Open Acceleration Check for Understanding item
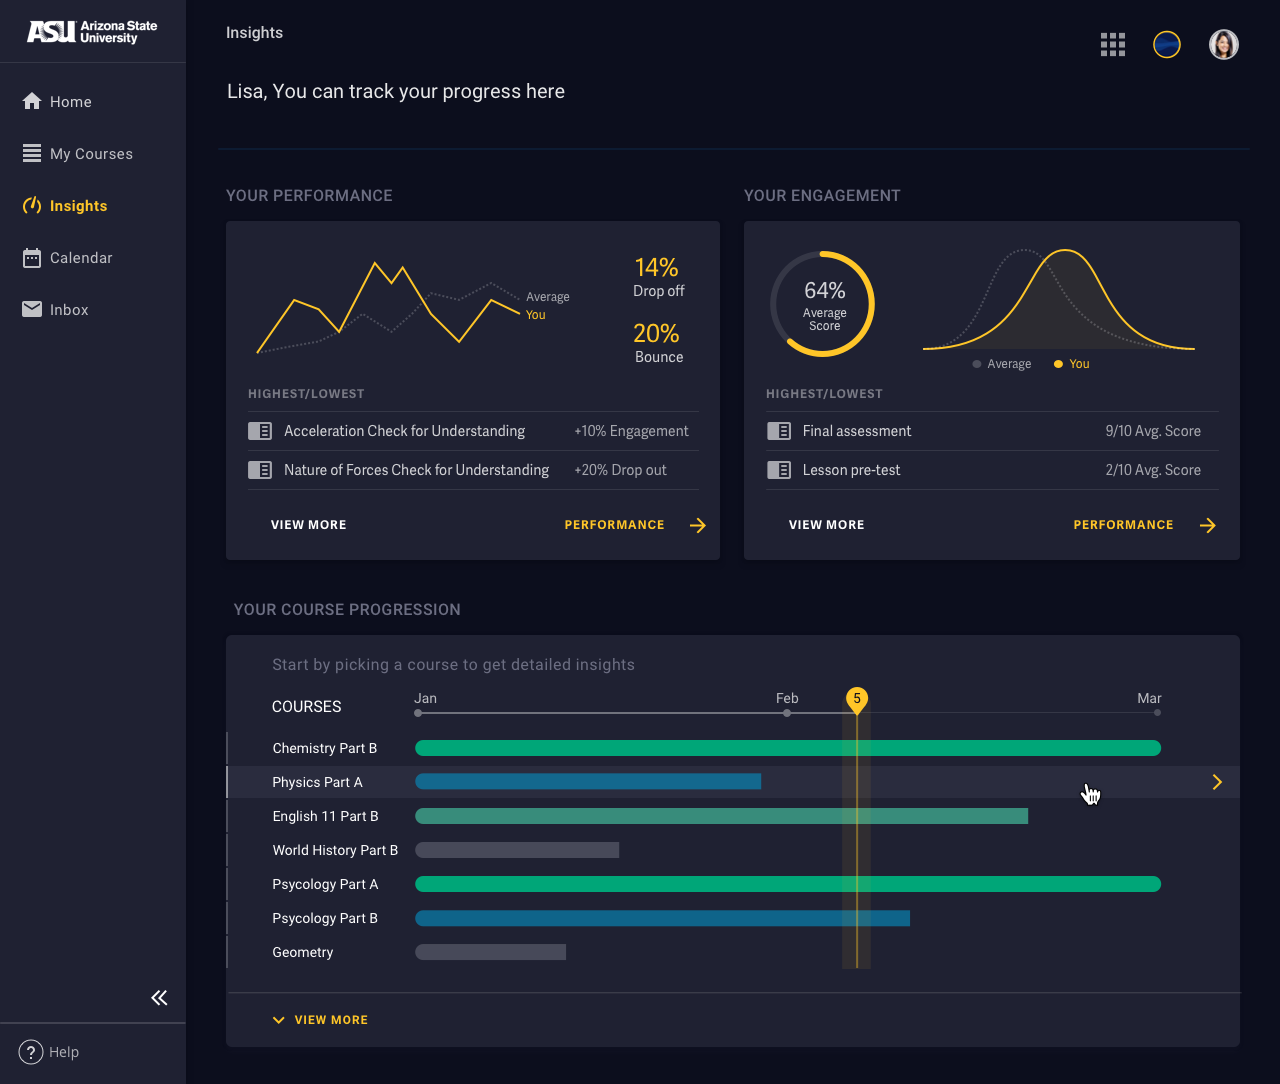1280x1084 pixels. [404, 431]
